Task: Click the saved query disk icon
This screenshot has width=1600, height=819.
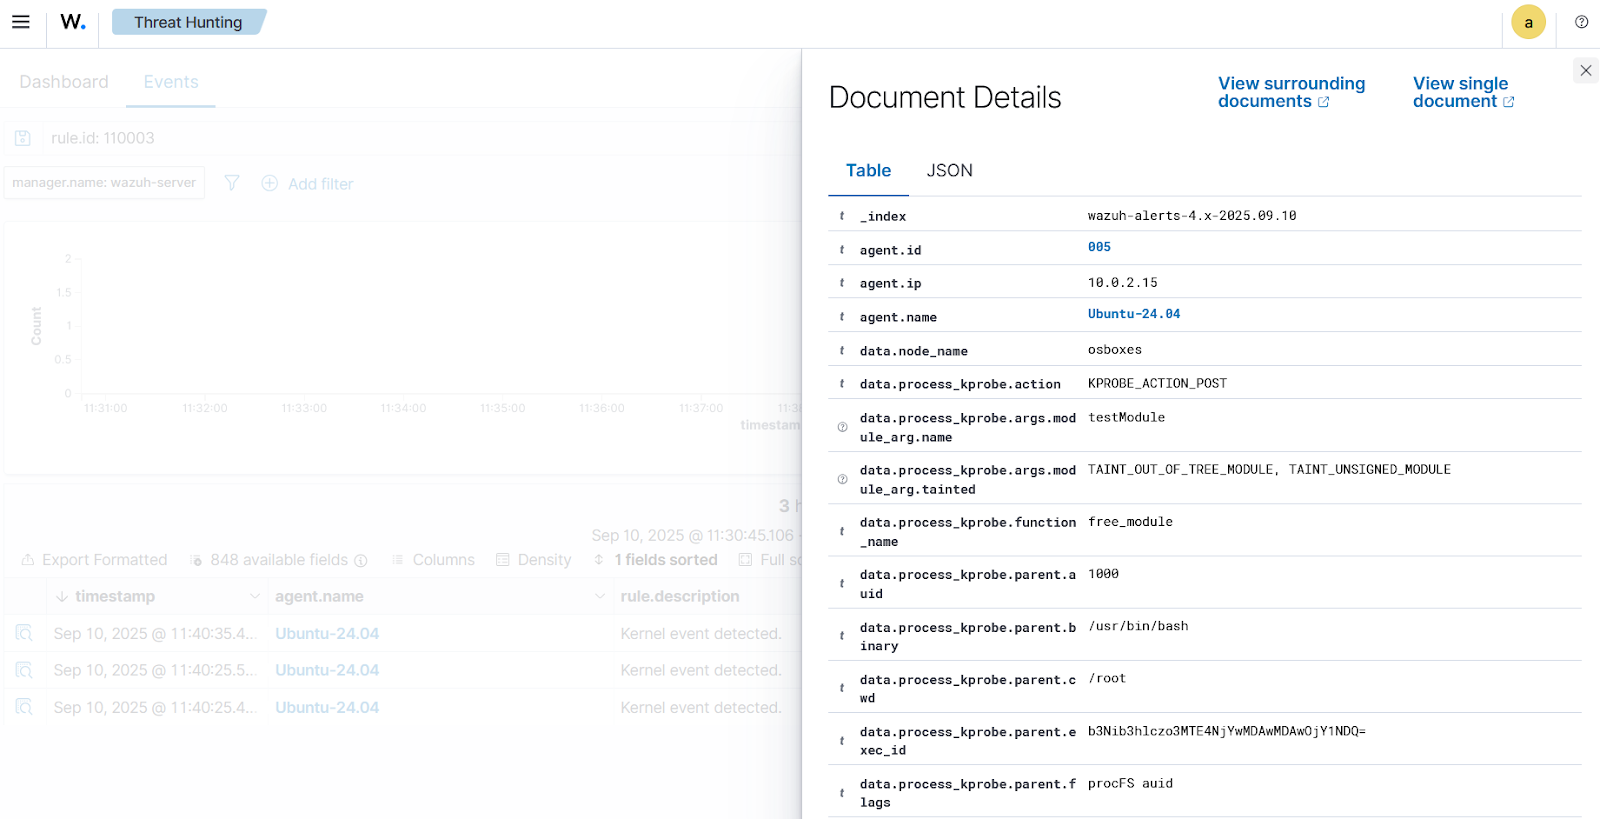Action: [23, 138]
